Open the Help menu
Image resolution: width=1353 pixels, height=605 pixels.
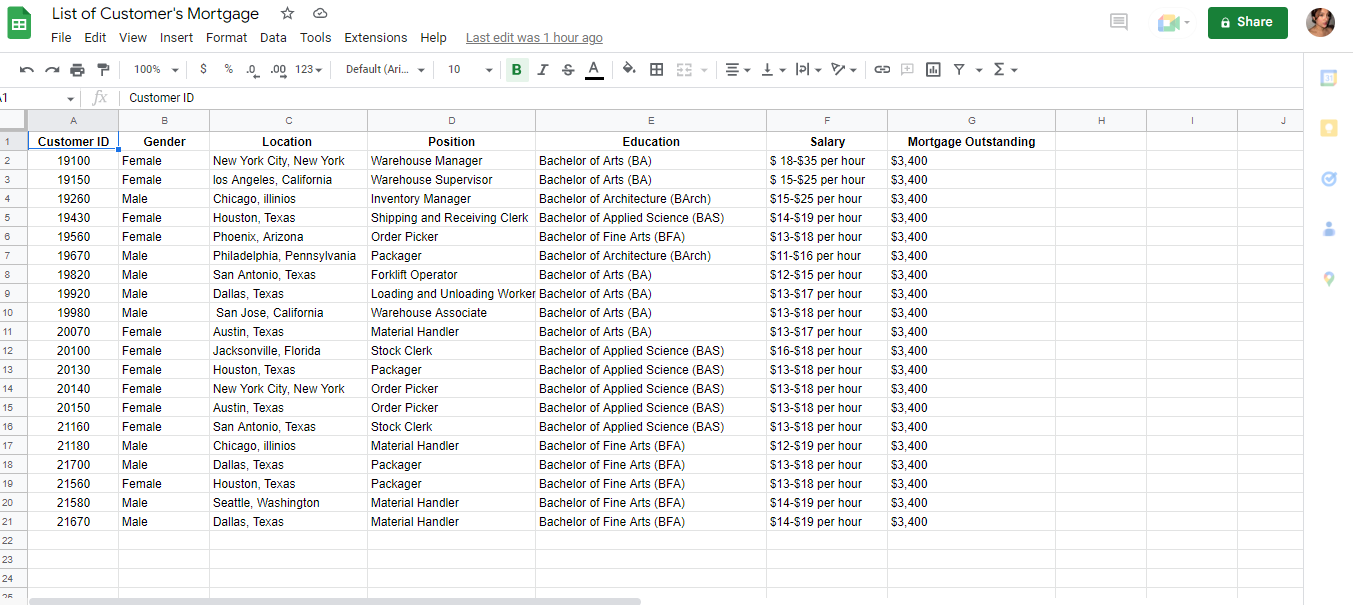pyautogui.click(x=433, y=38)
